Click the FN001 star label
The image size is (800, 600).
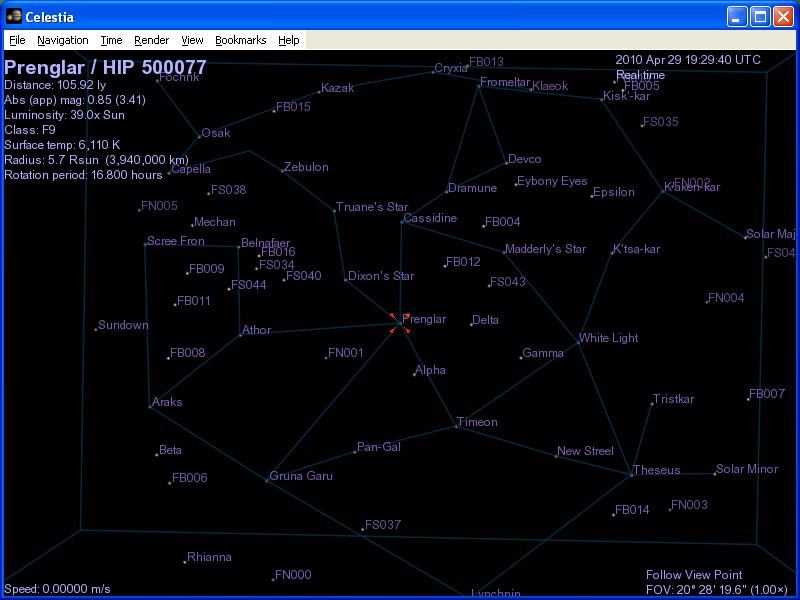(x=345, y=353)
